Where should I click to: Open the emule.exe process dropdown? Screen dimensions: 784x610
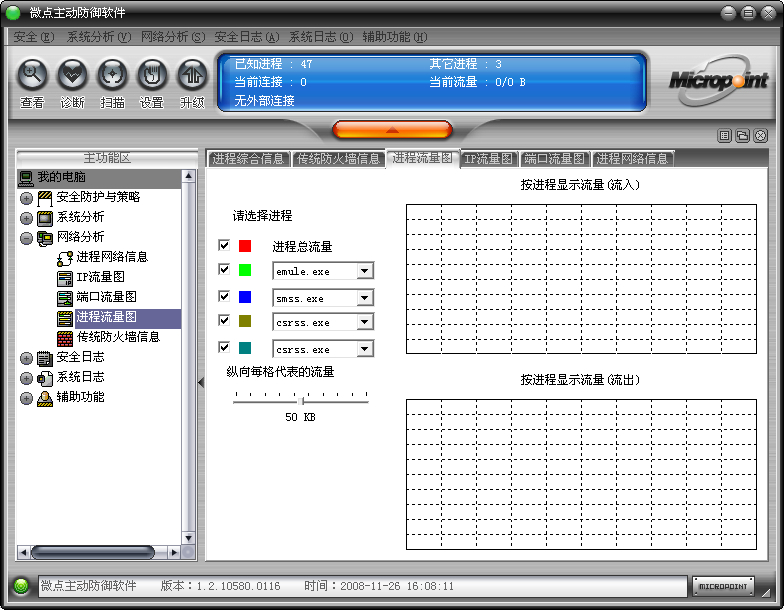tap(364, 271)
